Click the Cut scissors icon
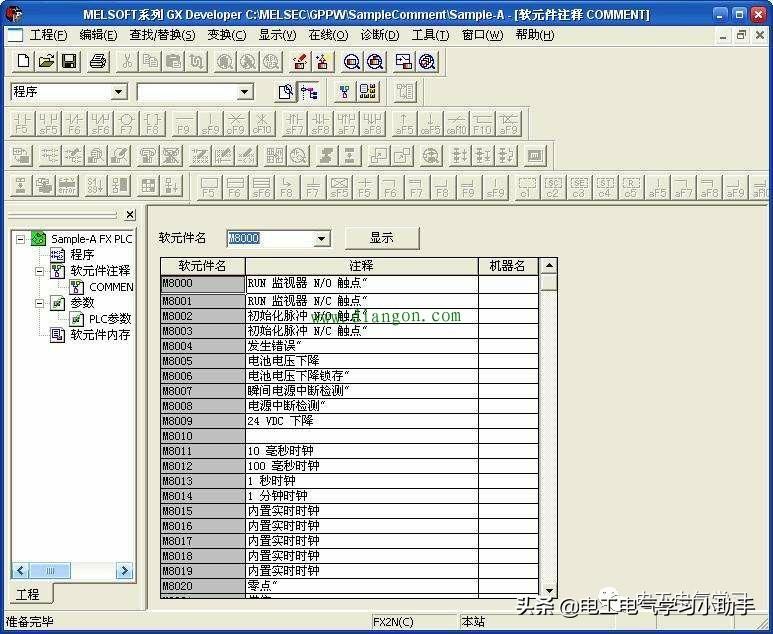Screen dimensions: 773x634 coord(127,62)
